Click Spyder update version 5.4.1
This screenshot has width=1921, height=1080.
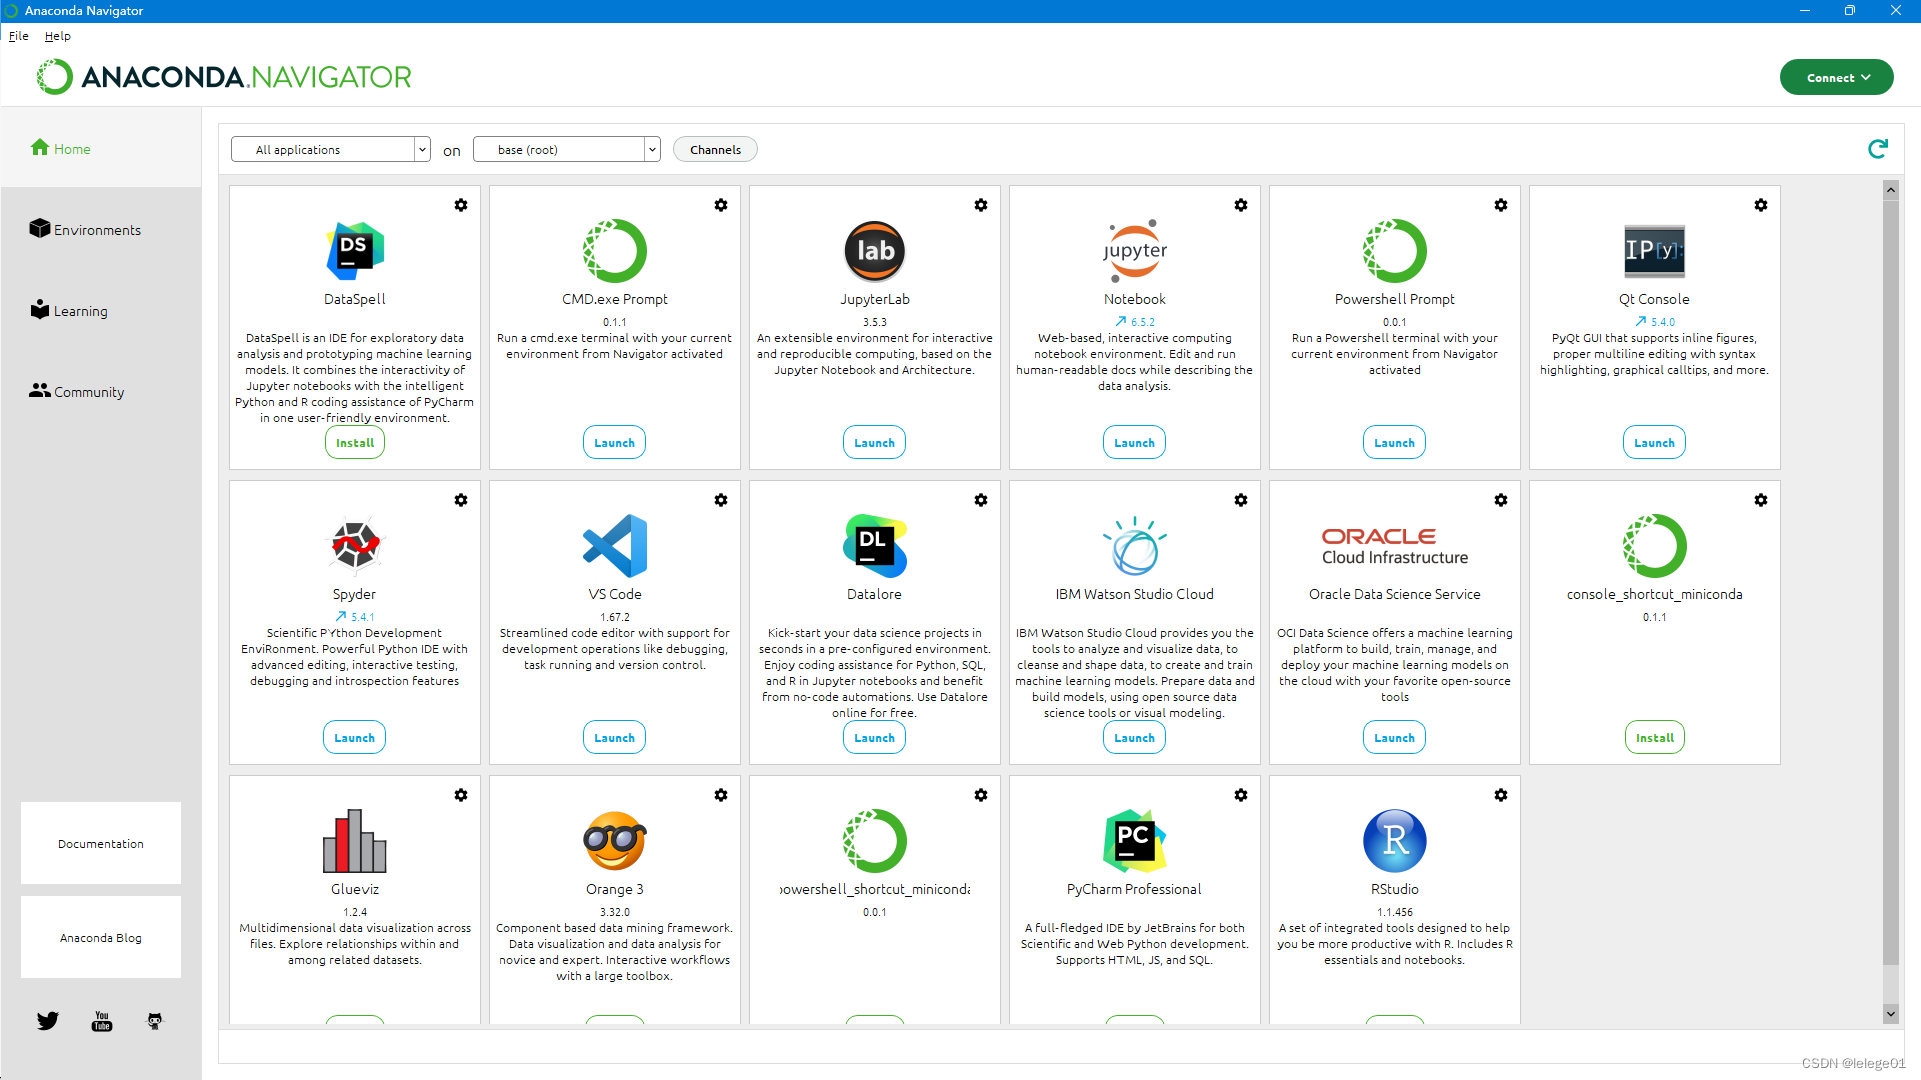coord(355,617)
